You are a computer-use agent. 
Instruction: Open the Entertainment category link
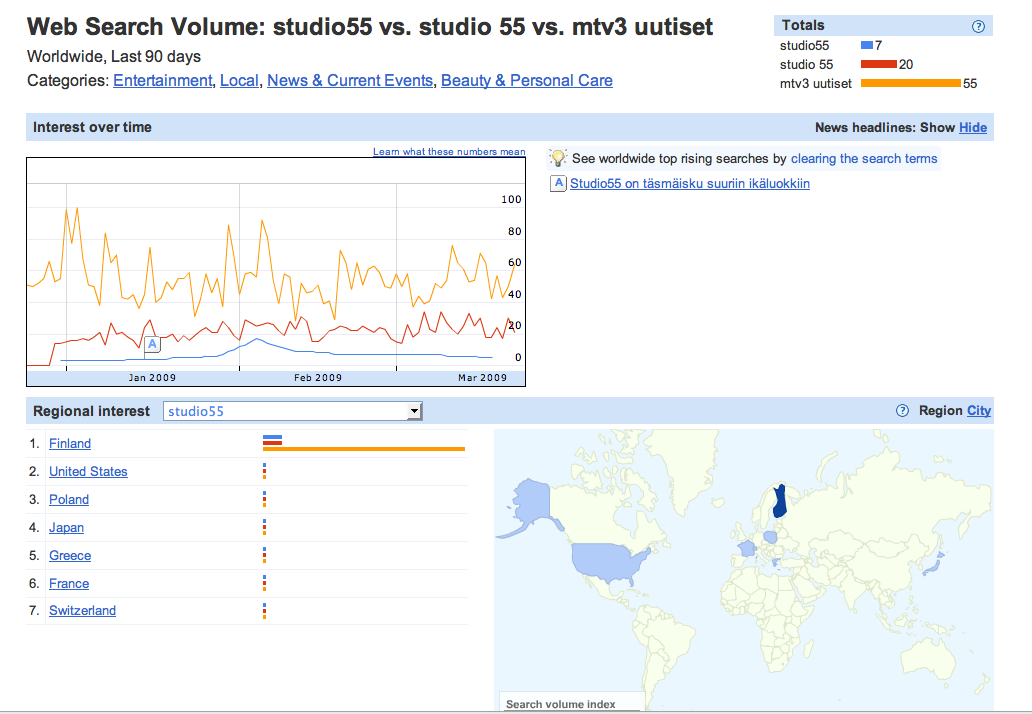pyautogui.click(x=163, y=80)
